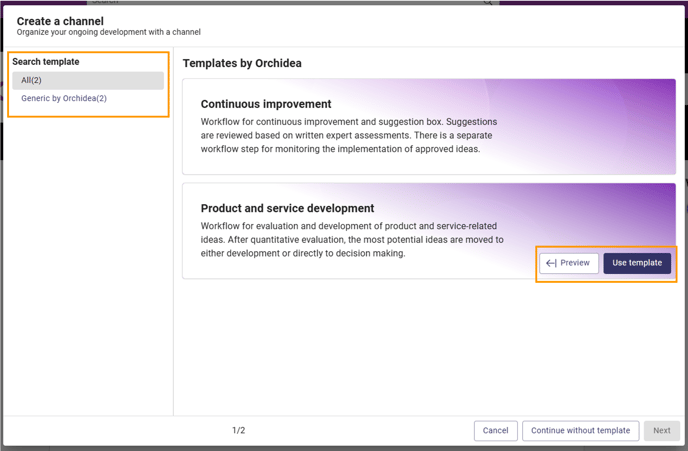688x451 pixels.
Task: Click the 1/2 step indicator
Action: coord(239,430)
